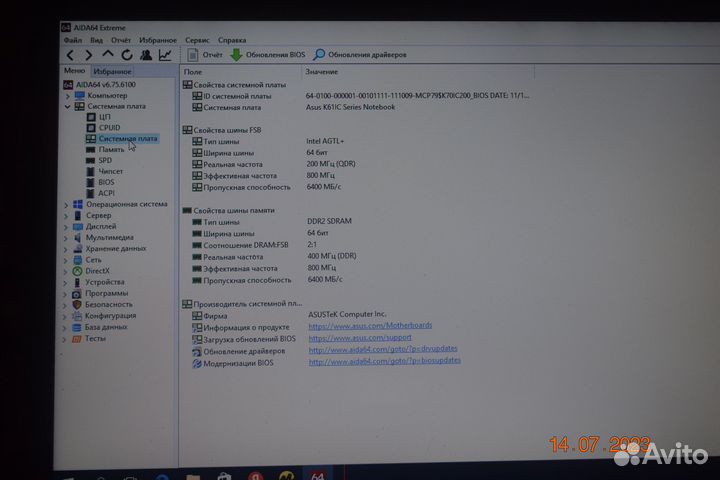Select the BIOS tree item
The image size is (720, 480).
coord(107,182)
